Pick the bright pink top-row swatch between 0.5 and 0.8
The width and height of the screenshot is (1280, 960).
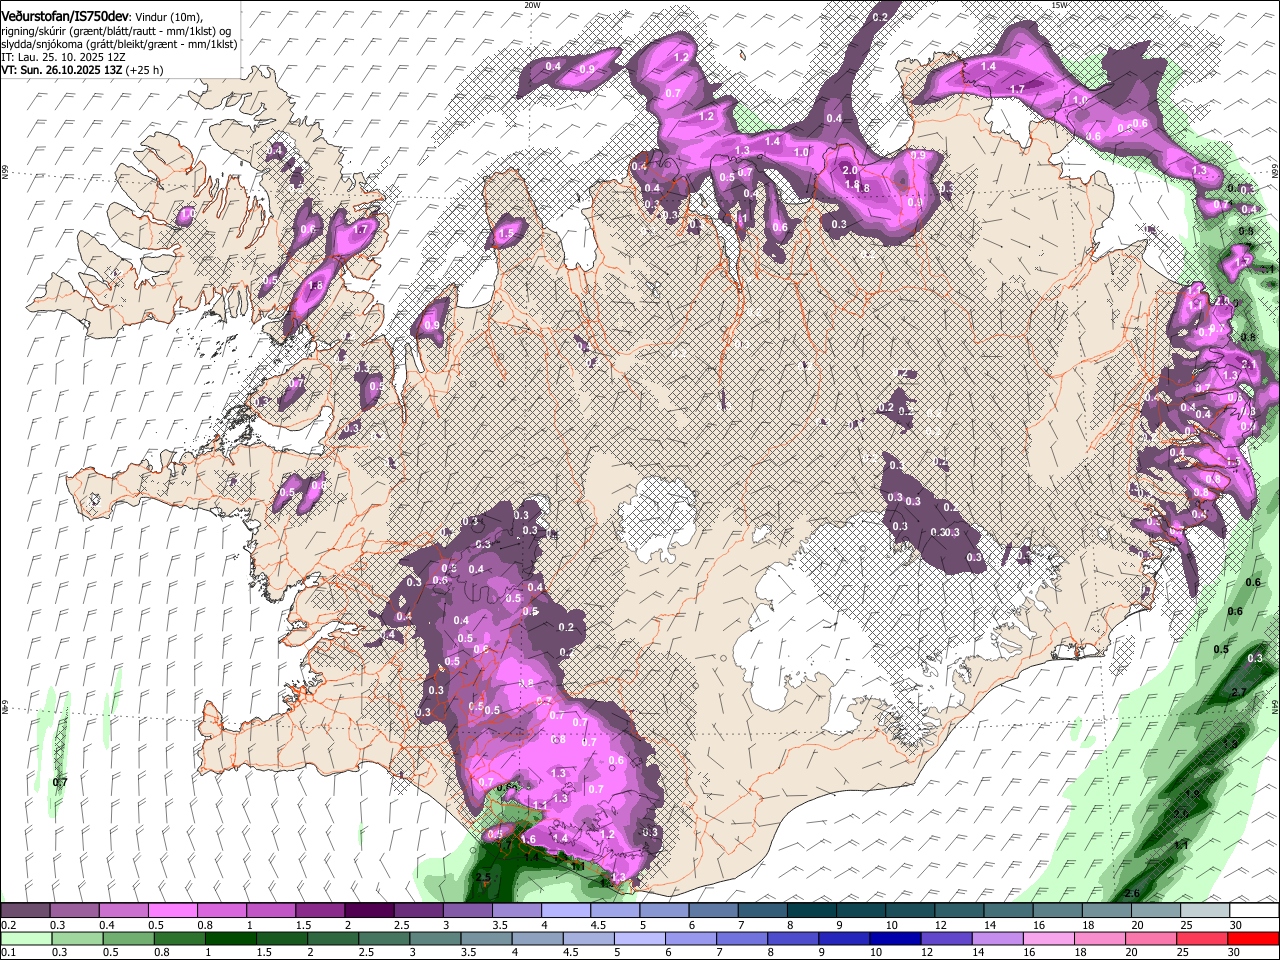pyautogui.click(x=172, y=911)
